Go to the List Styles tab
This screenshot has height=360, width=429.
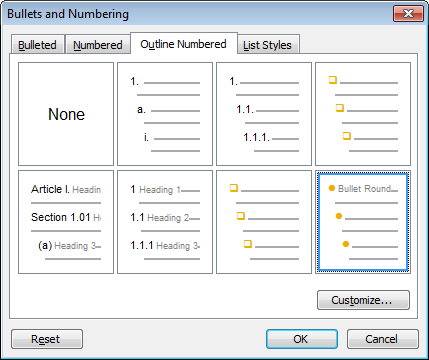[x=268, y=44]
